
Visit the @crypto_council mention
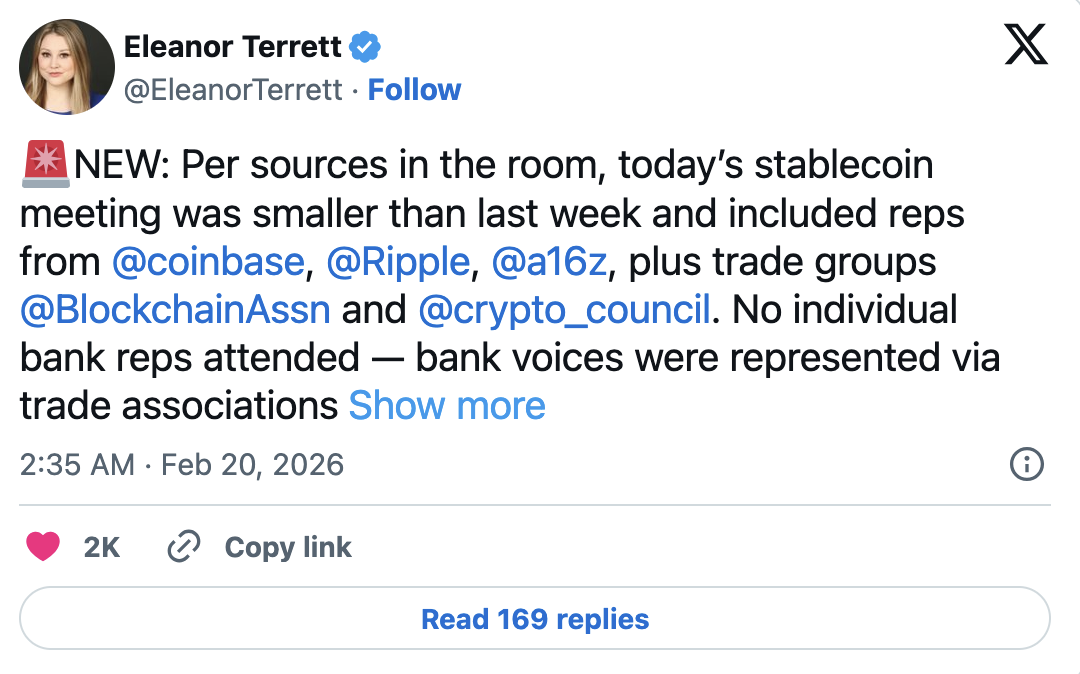click(566, 309)
